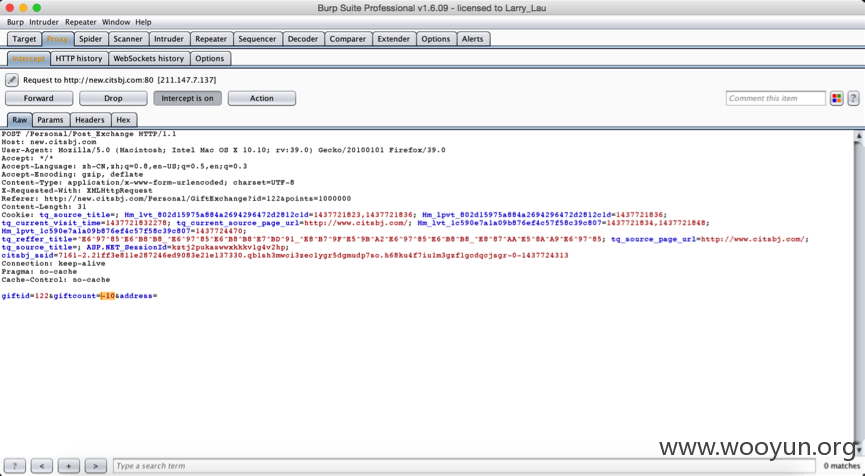This screenshot has height=476, width=865.
Task: Open the main Options tab
Action: [436, 39]
